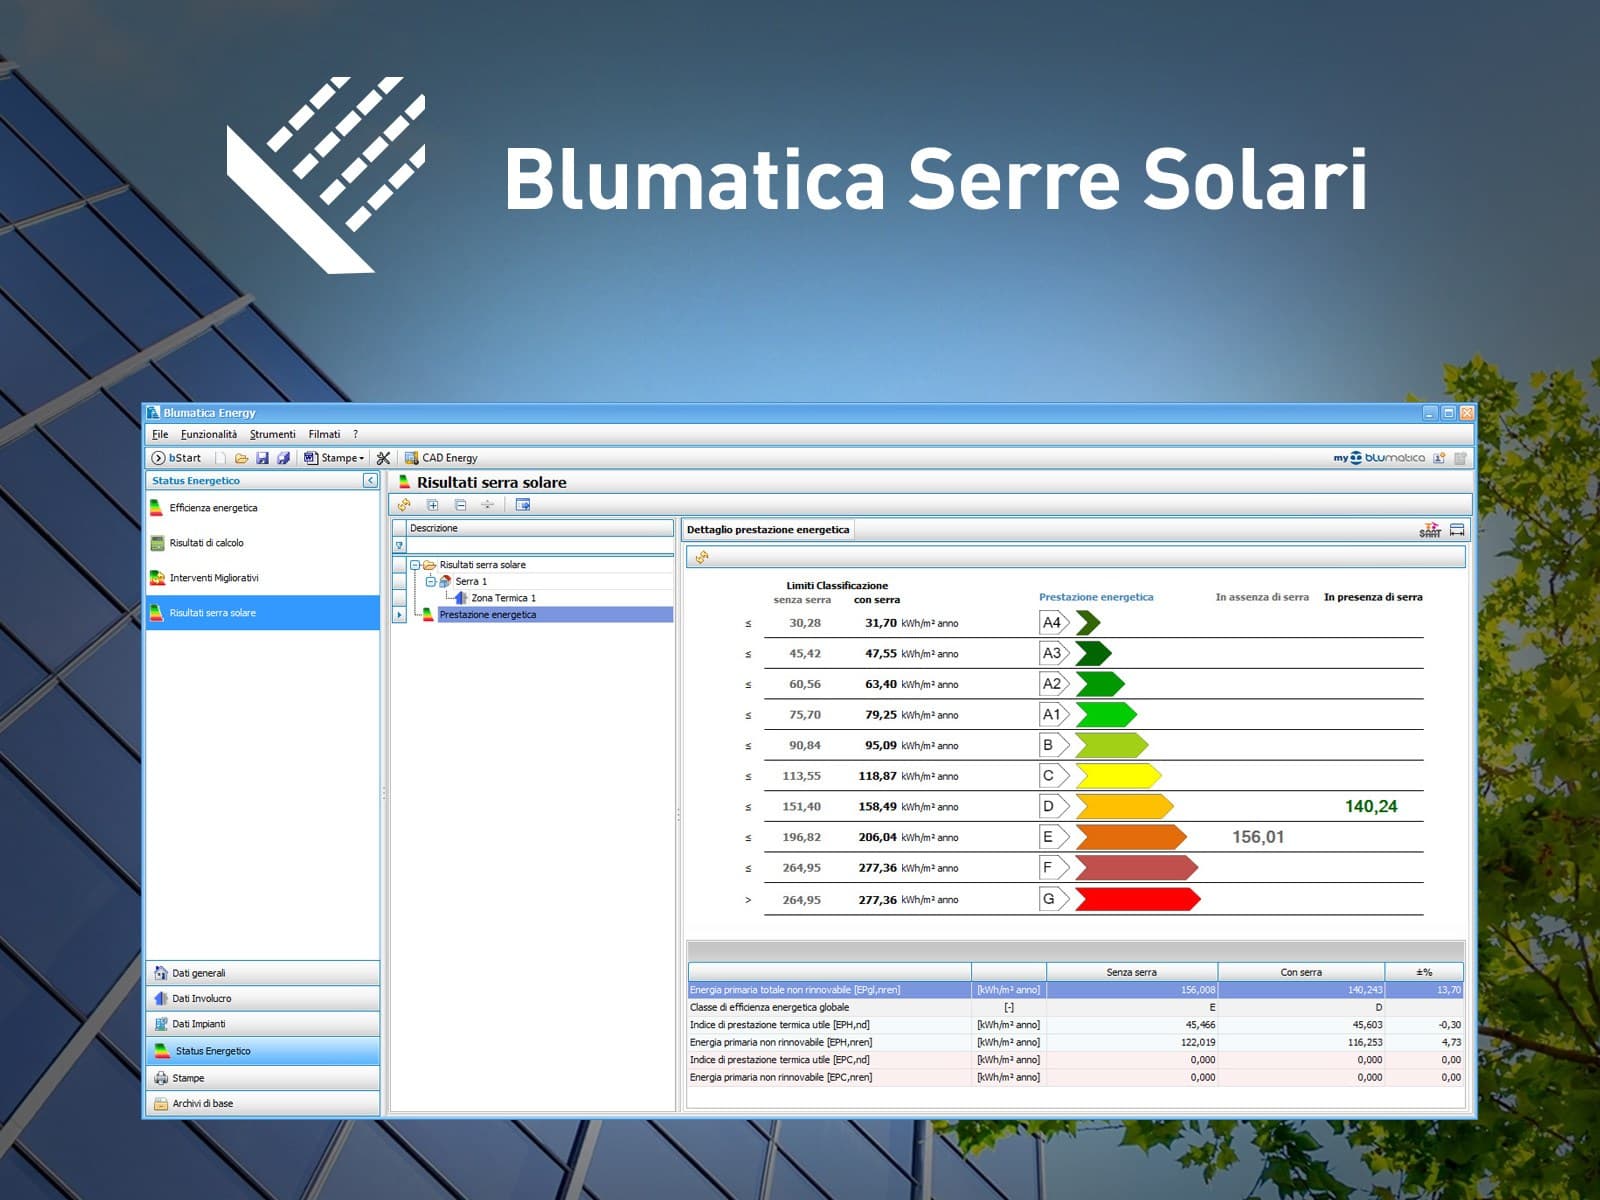This screenshot has height=1200, width=1600.
Task: Select the Classe di efficienza energetica globale row
Action: pos(1075,1007)
